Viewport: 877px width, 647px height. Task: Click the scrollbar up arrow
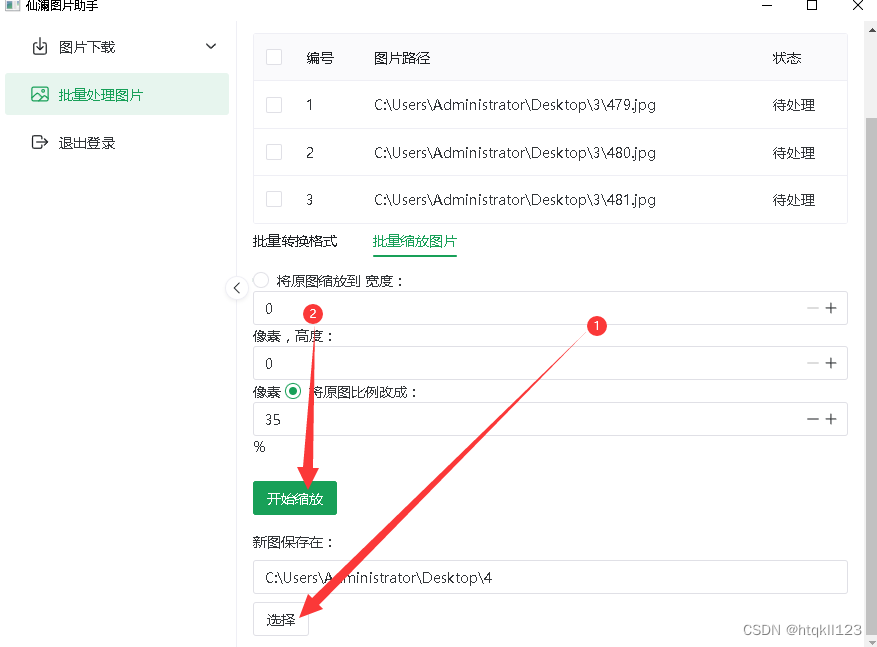coord(871,30)
